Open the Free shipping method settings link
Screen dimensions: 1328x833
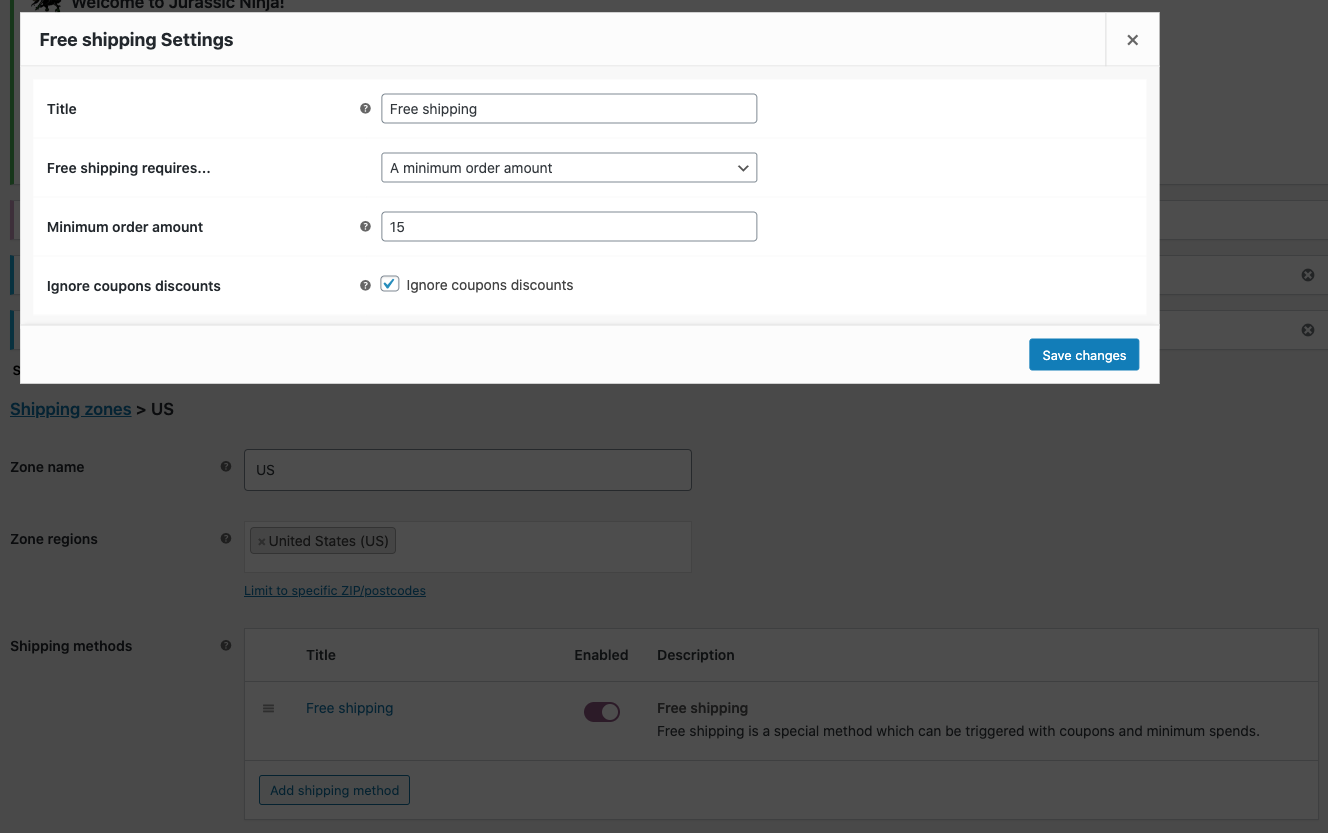(349, 707)
